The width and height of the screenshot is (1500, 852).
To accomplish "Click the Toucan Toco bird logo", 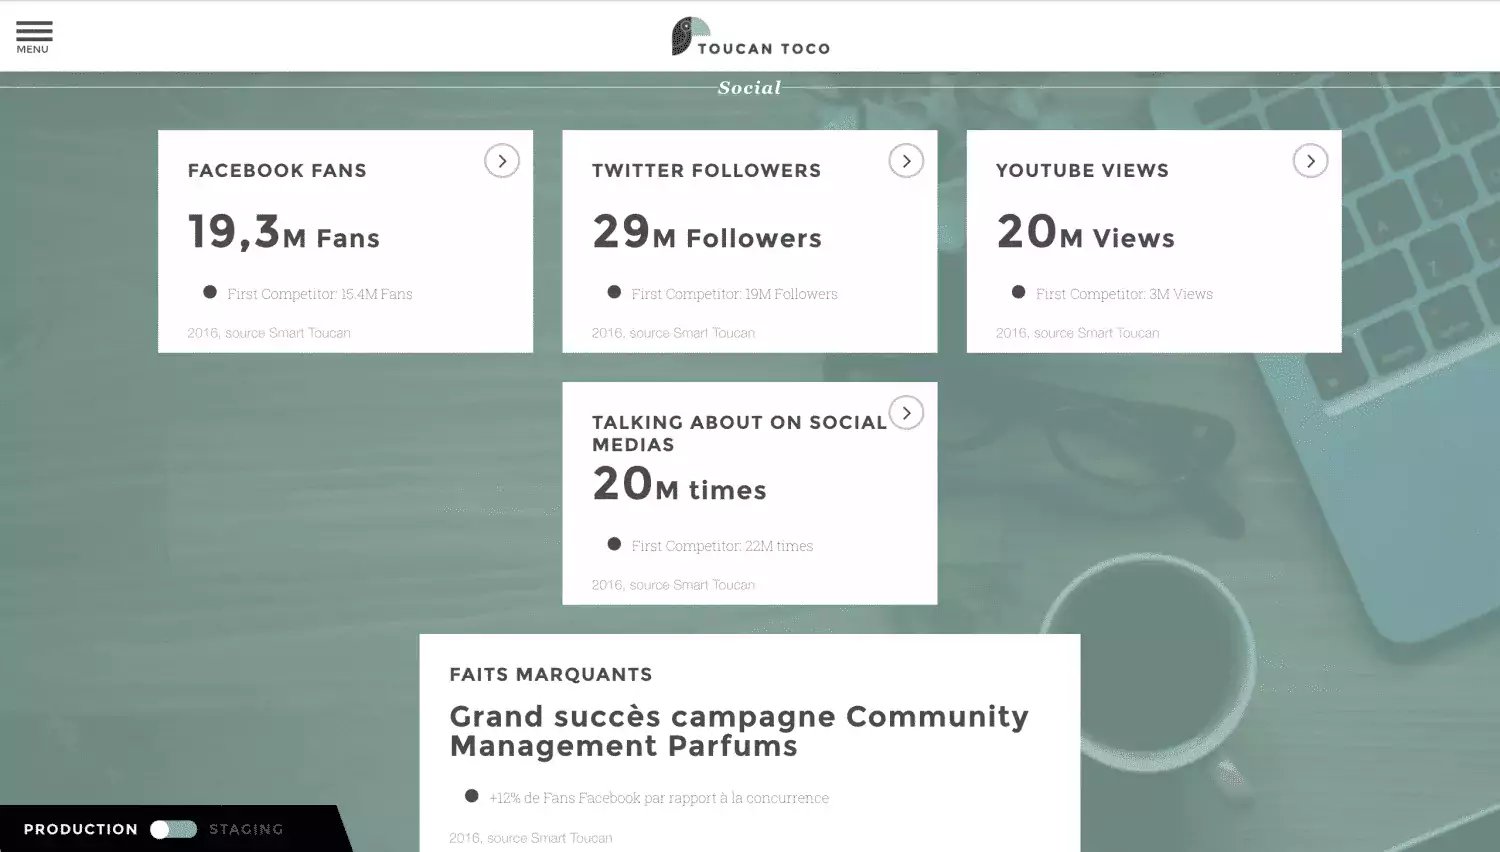I will (686, 36).
